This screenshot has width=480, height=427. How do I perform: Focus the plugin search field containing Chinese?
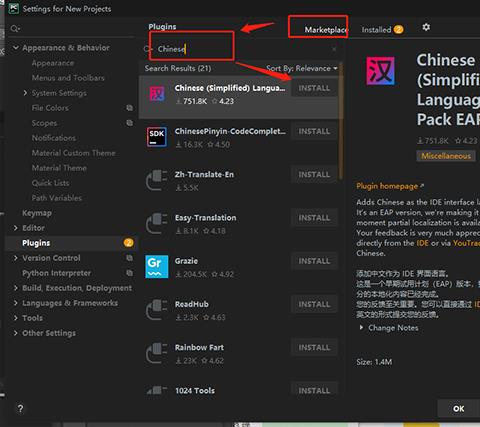point(240,49)
